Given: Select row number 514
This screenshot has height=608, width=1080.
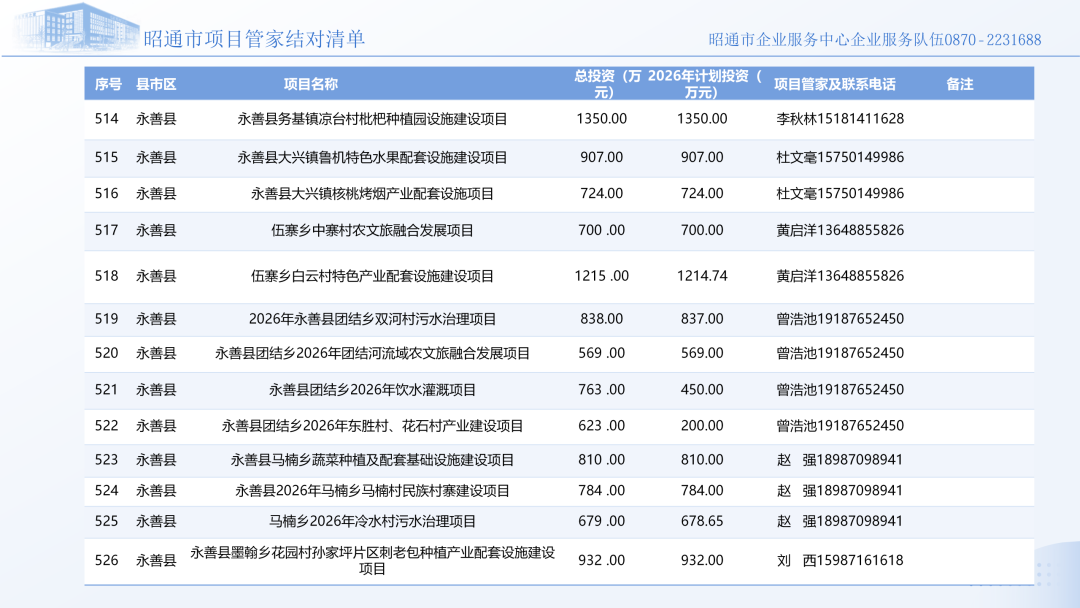Looking at the screenshot, I should point(107,118).
